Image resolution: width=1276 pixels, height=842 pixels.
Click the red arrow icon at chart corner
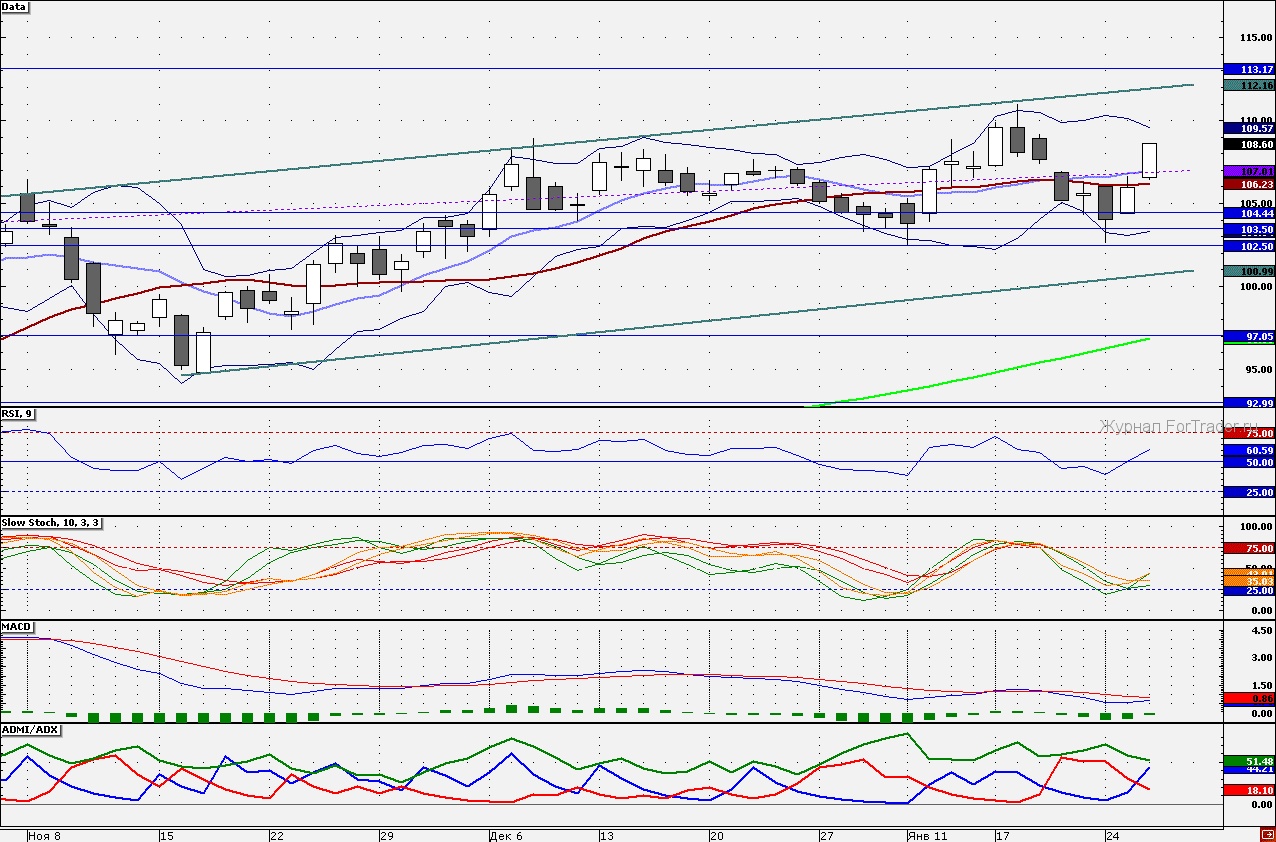tap(1268, 836)
